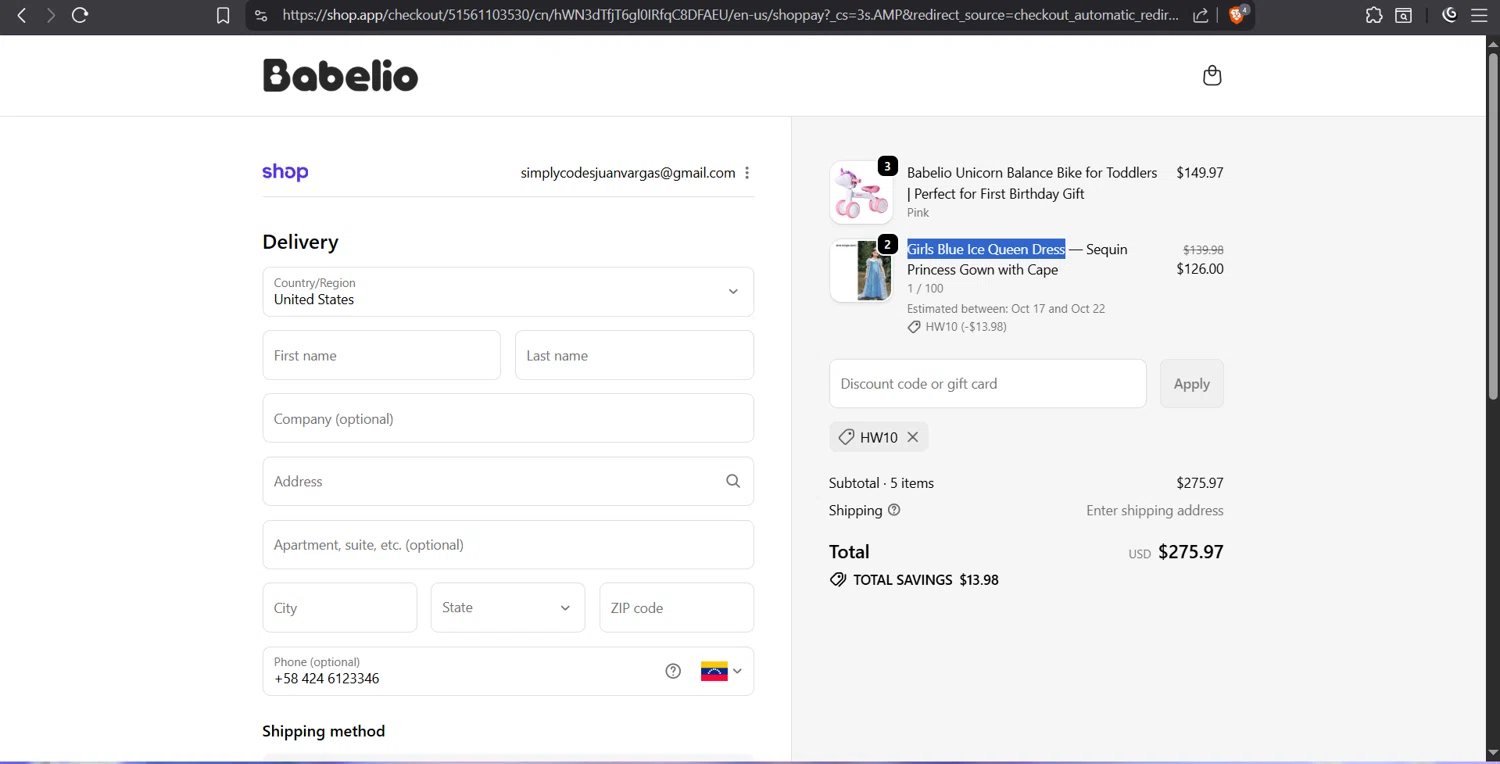The image size is (1500, 764).
Task: Click the total savings tag icon
Action: pos(838,580)
